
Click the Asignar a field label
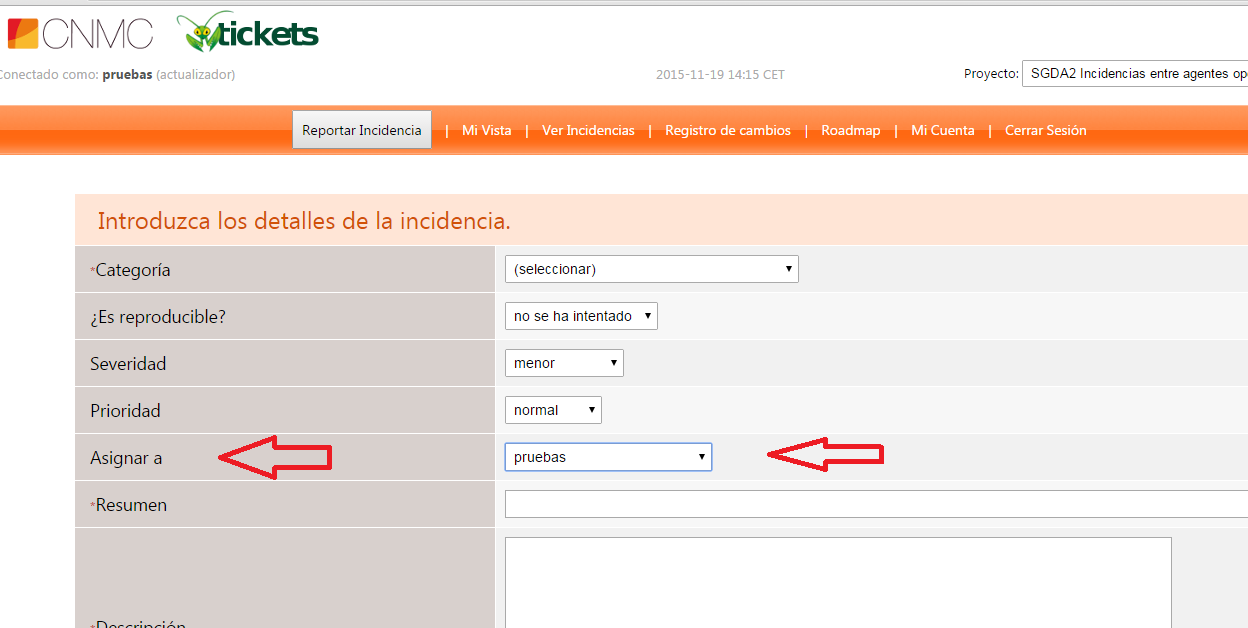pyautogui.click(x=126, y=458)
